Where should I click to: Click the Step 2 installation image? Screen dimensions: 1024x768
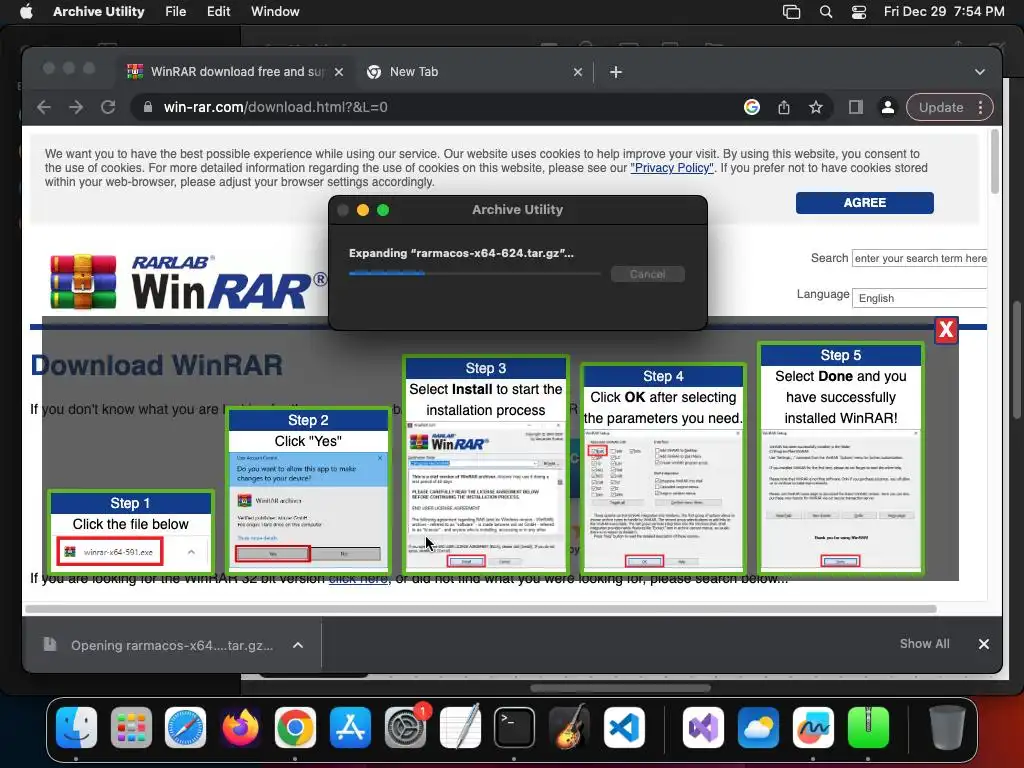pos(308,490)
